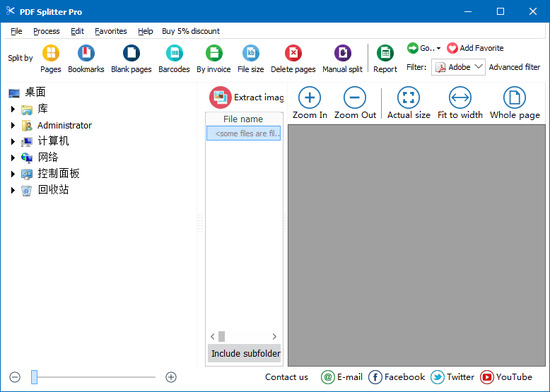Click the plus icon by the slider
Screen dimensions: 550x392
171,377
